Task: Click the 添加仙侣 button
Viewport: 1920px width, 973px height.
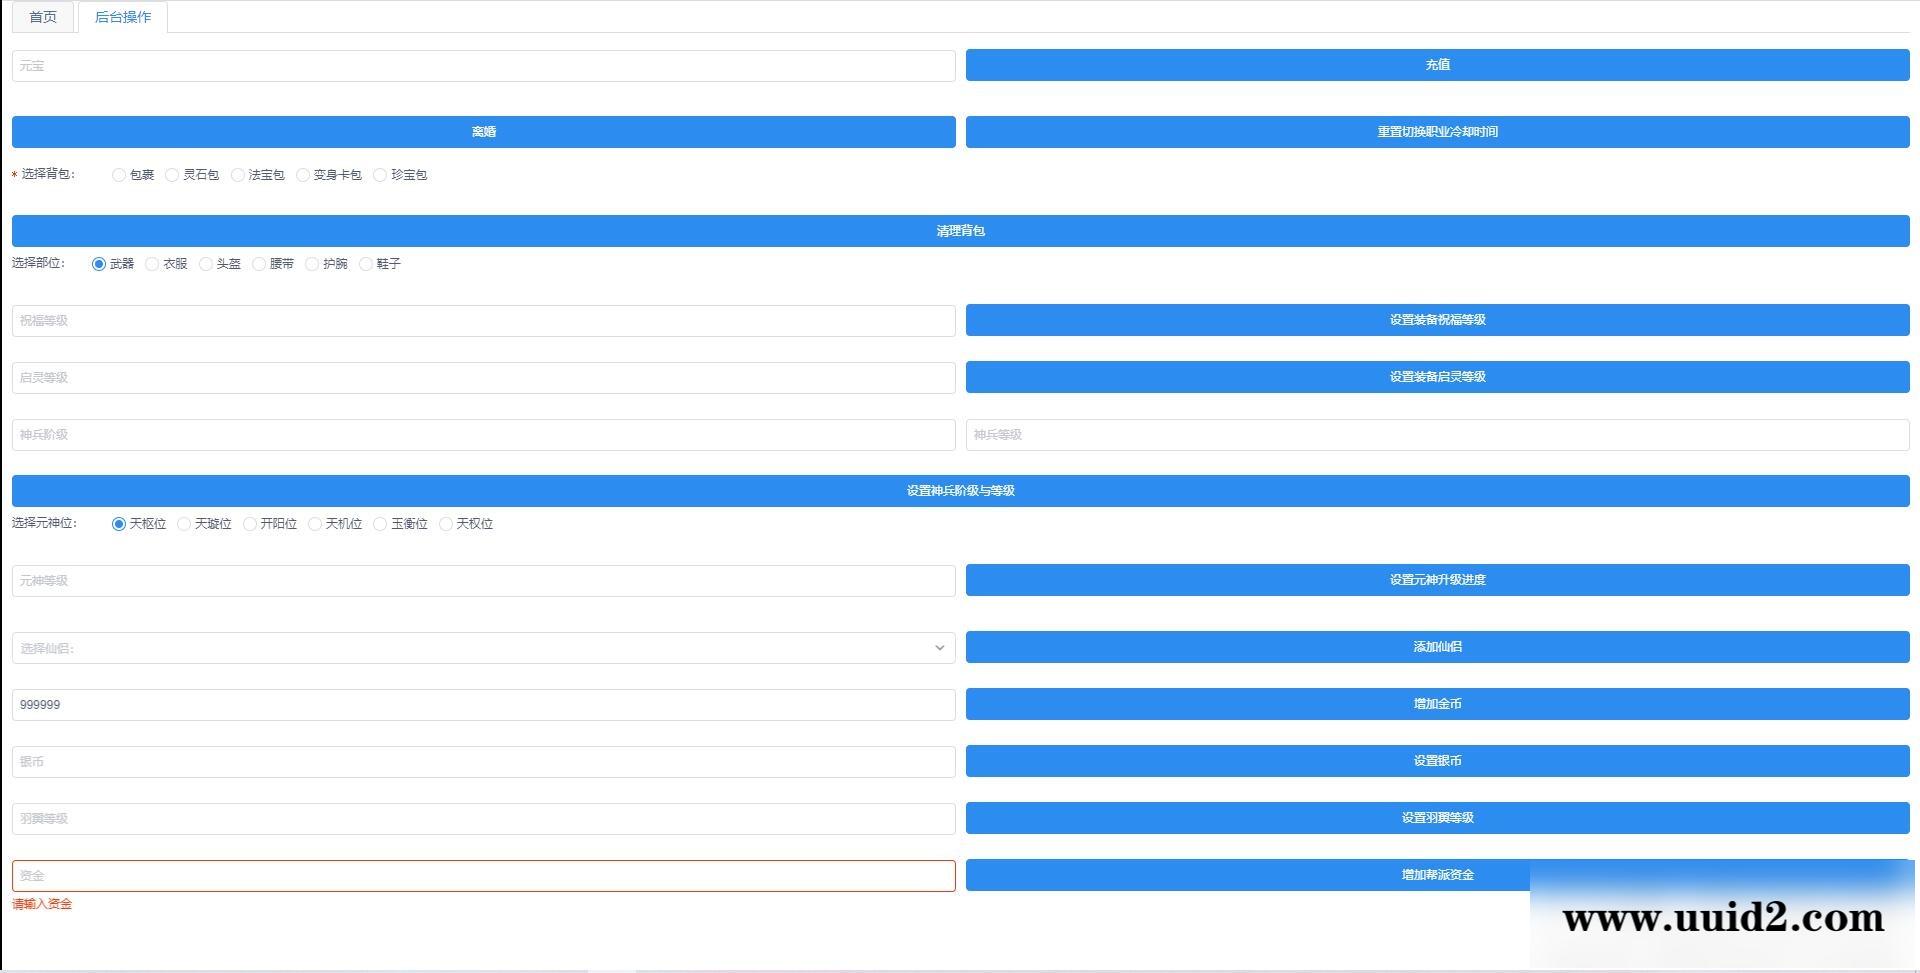Action: 1437,647
